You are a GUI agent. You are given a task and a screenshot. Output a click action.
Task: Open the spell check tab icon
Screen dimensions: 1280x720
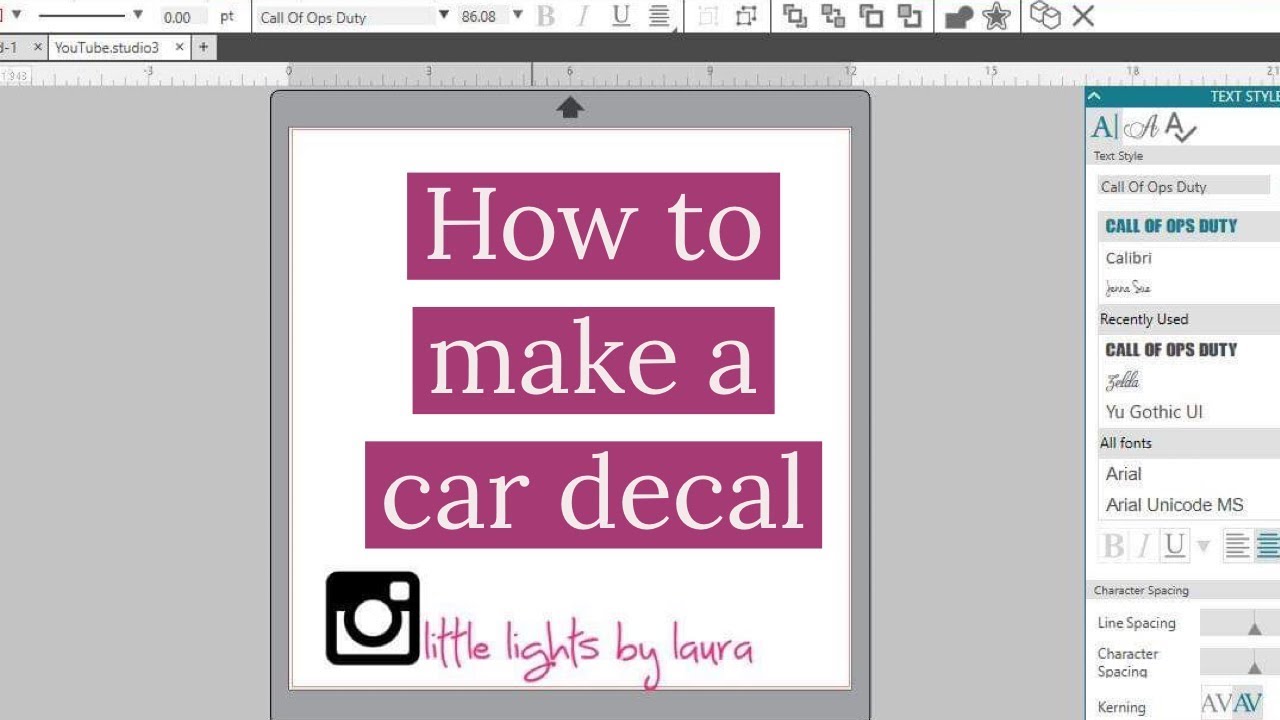click(x=1181, y=127)
